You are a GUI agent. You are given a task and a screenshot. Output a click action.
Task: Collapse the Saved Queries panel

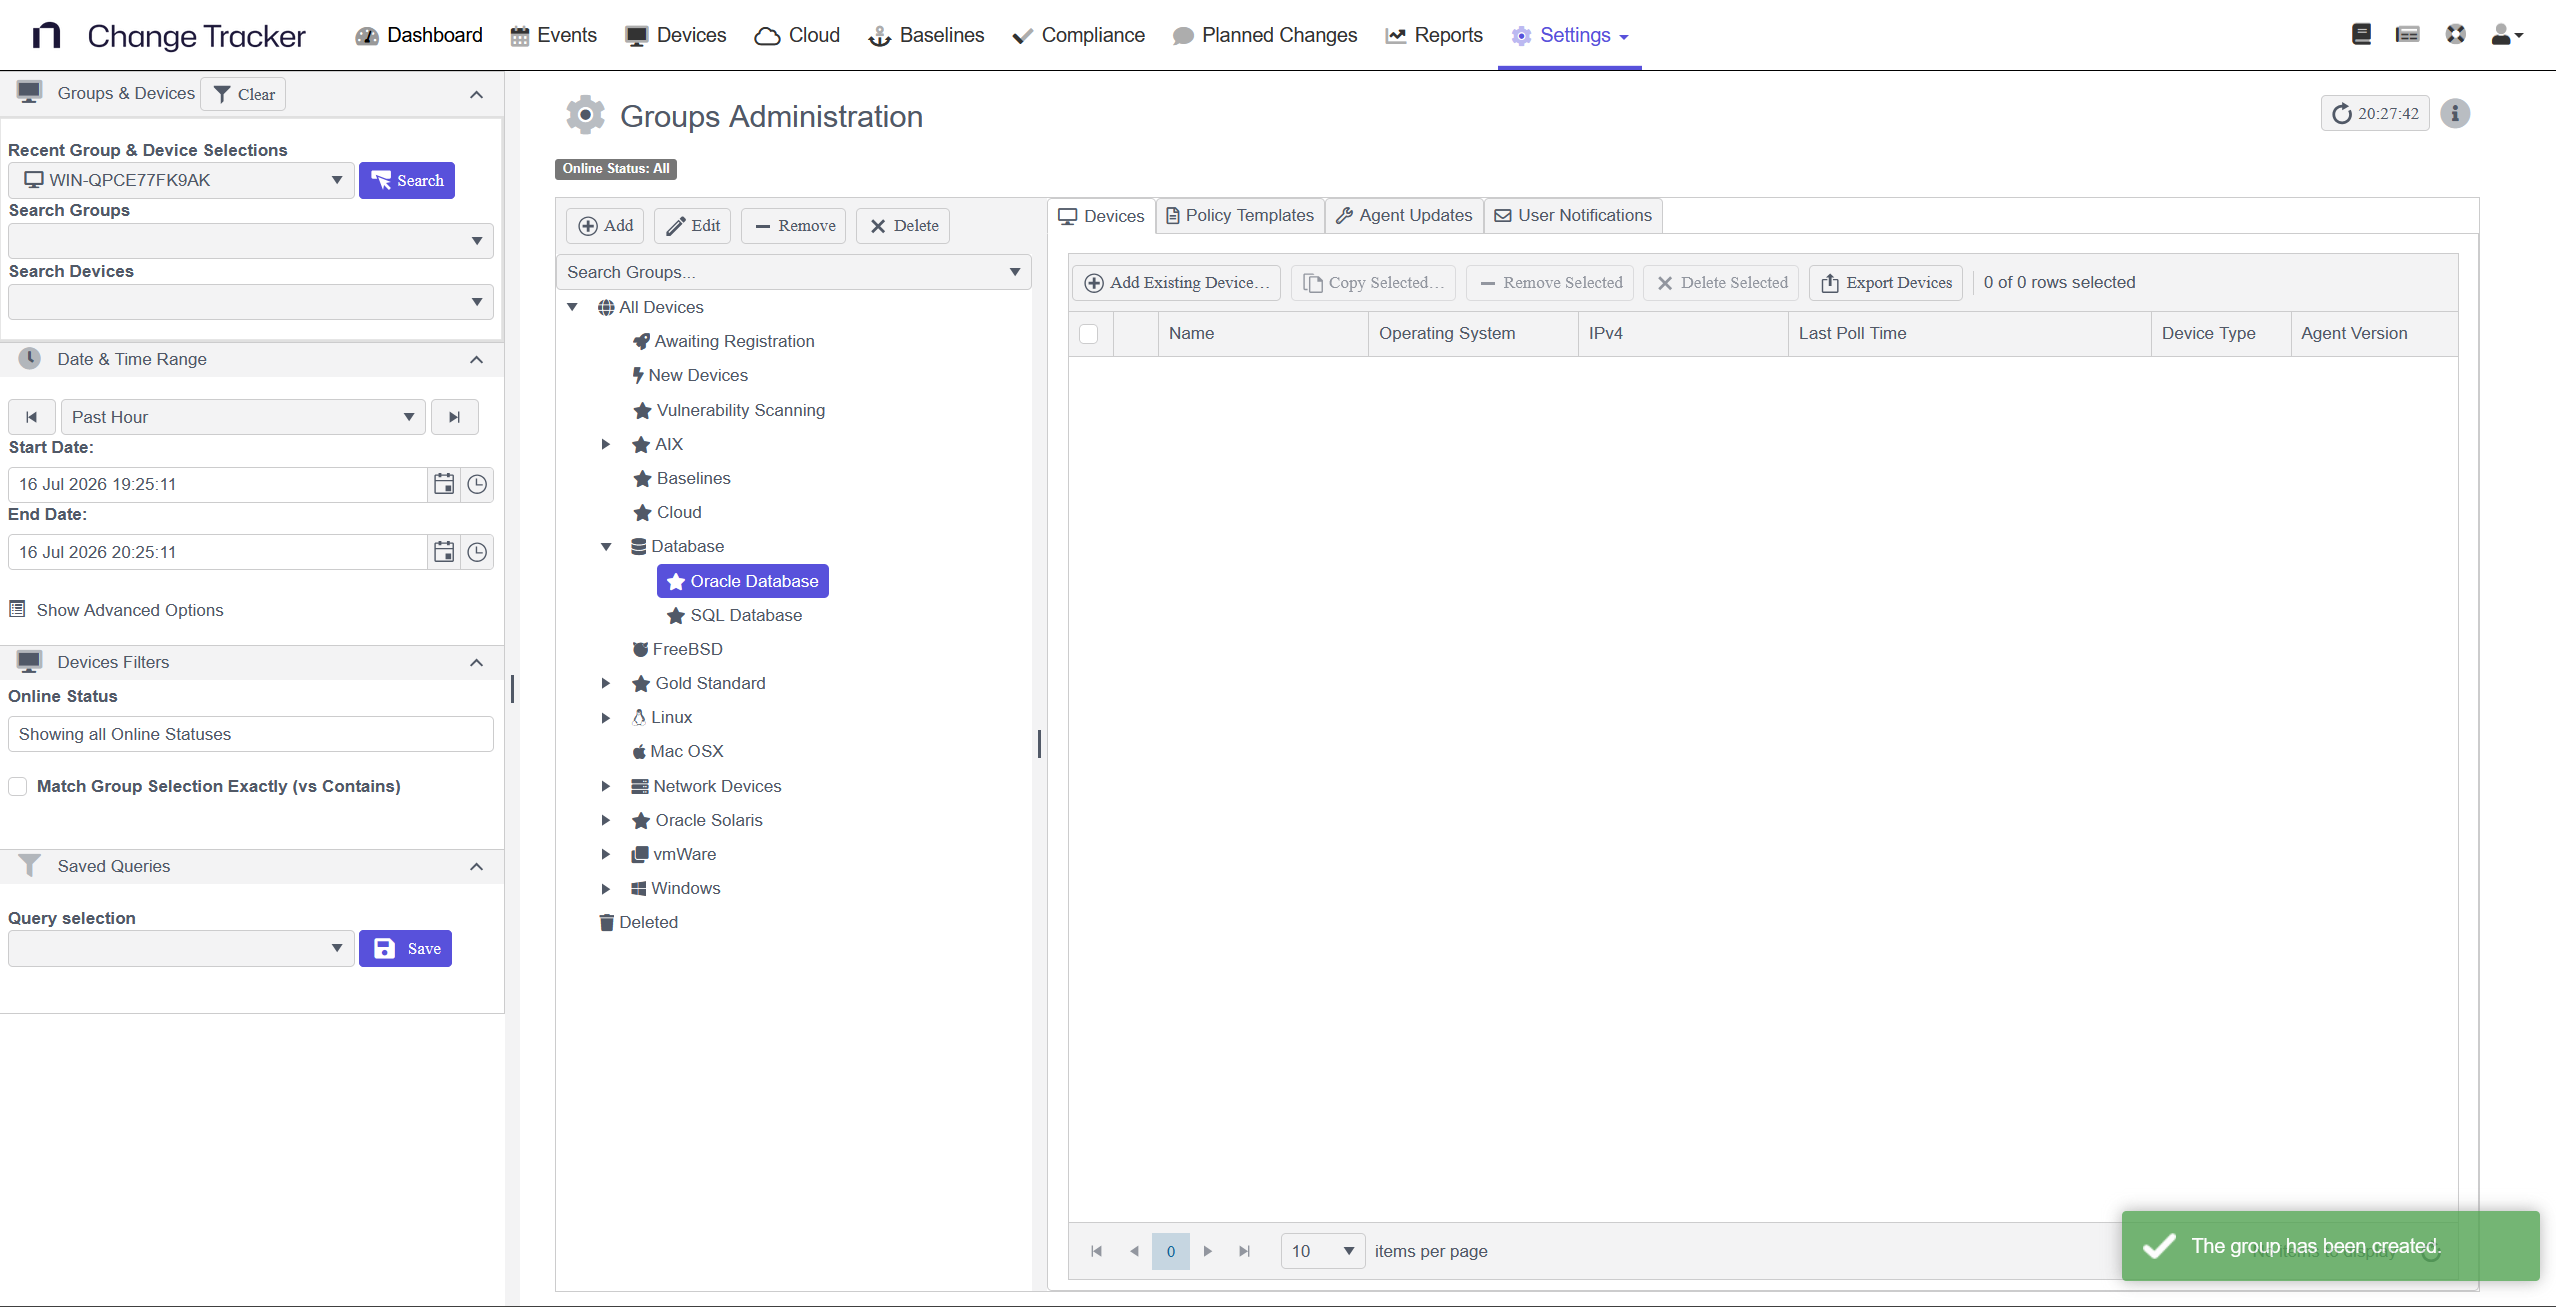[477, 866]
